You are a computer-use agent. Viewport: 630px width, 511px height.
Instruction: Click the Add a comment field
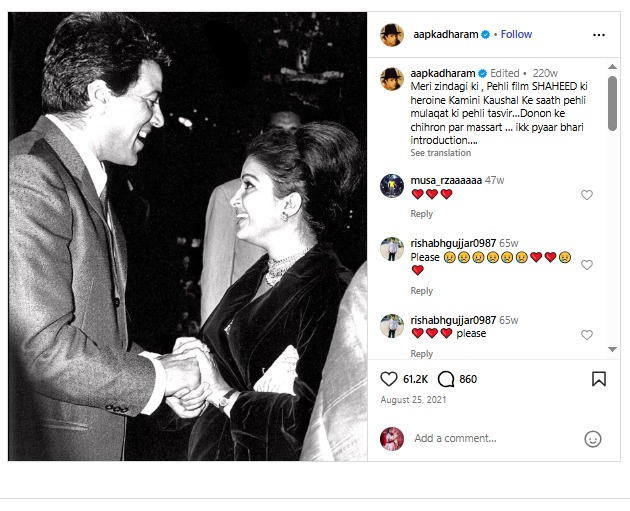490,438
